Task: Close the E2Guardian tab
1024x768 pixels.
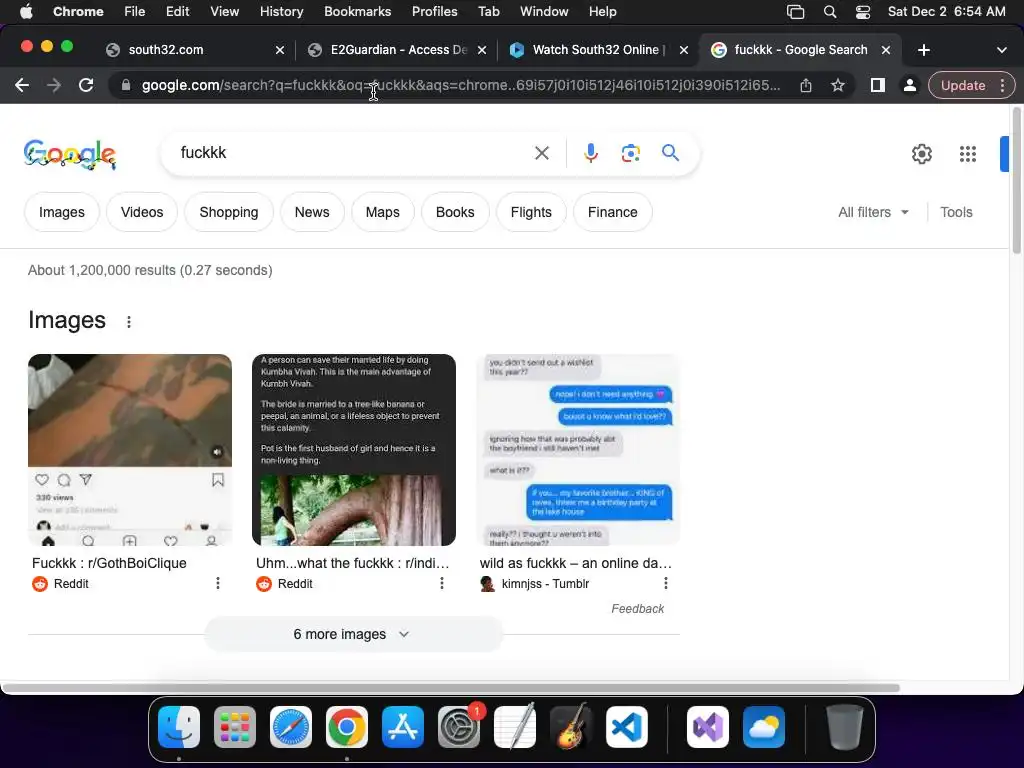Action: tap(481, 50)
